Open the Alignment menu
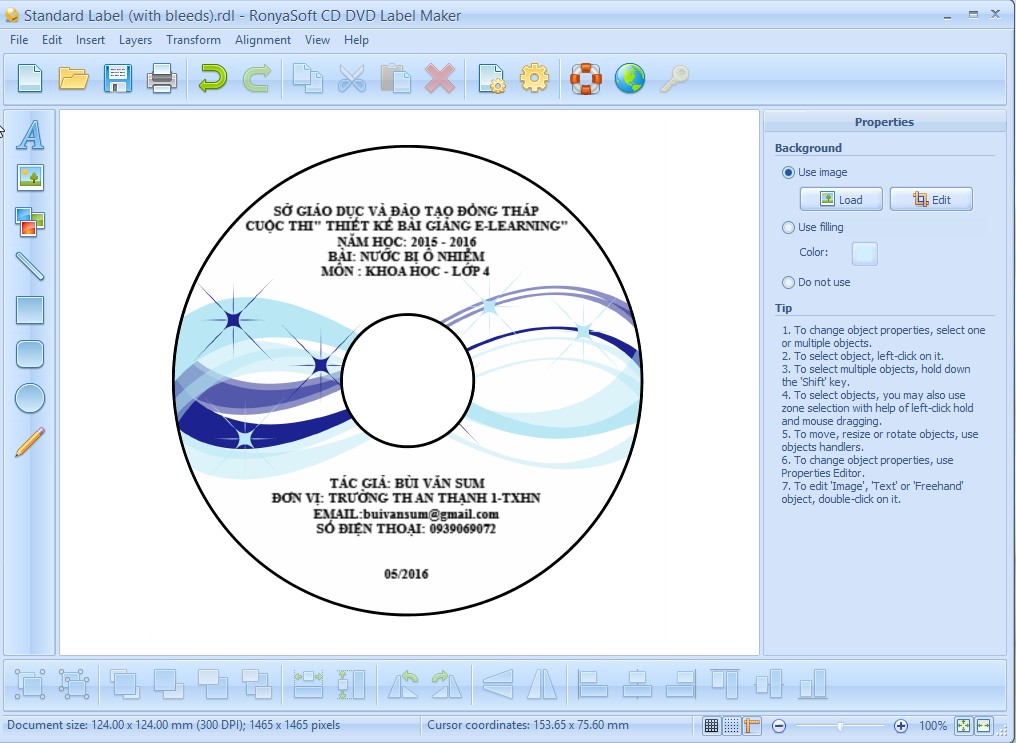The height and width of the screenshot is (743, 1016). [262, 40]
